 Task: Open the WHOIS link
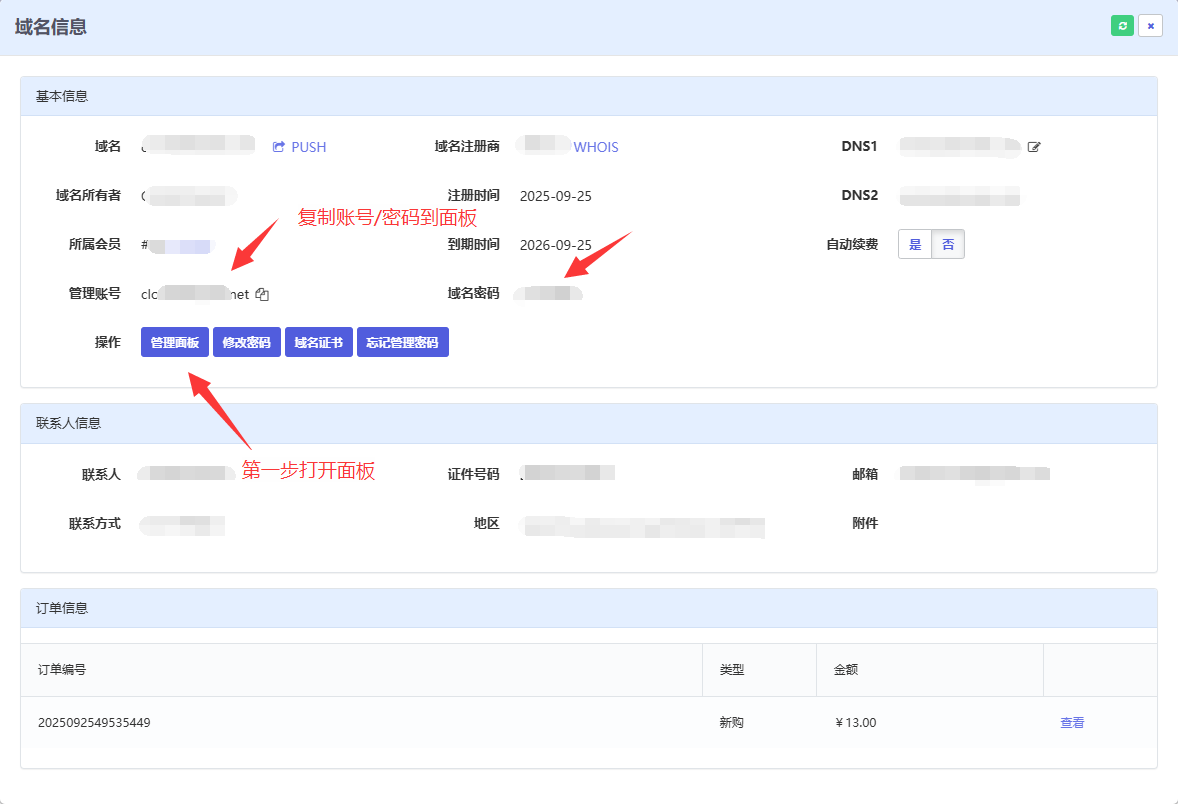point(596,147)
